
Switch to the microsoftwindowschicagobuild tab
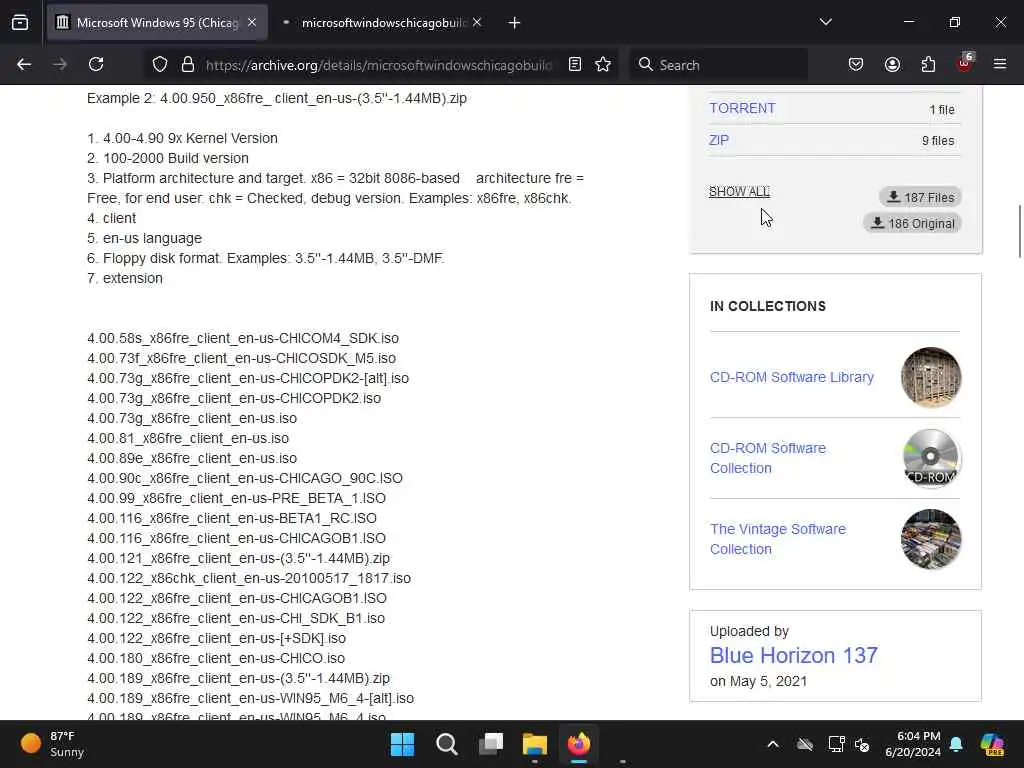tap(382, 23)
